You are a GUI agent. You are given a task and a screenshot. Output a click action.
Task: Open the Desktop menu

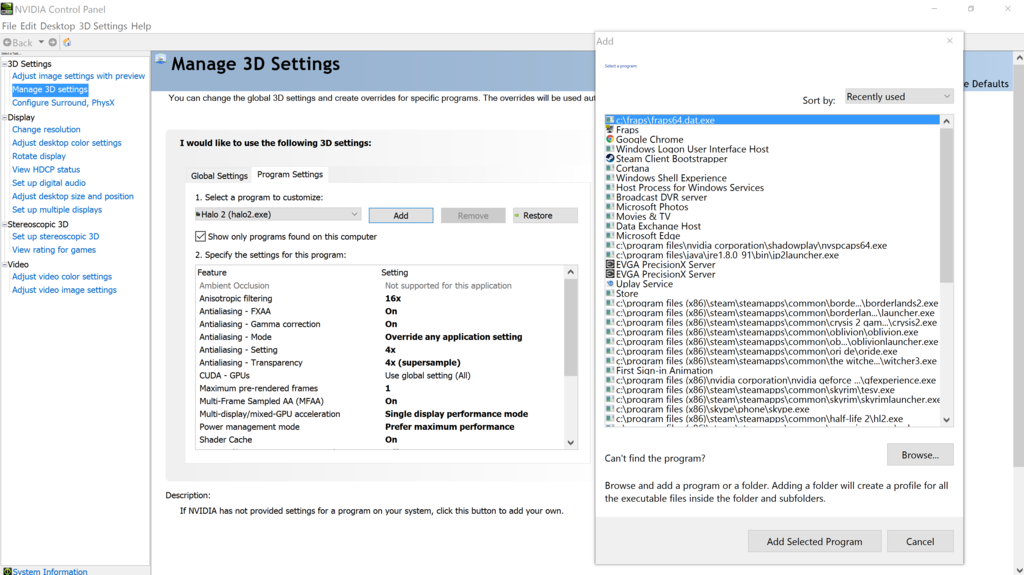coord(57,26)
